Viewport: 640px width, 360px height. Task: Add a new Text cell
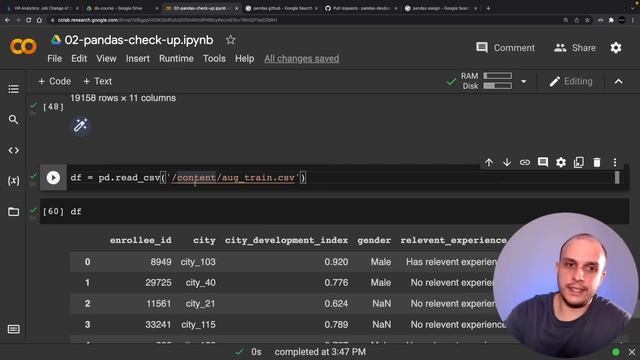pyautogui.click(x=98, y=81)
